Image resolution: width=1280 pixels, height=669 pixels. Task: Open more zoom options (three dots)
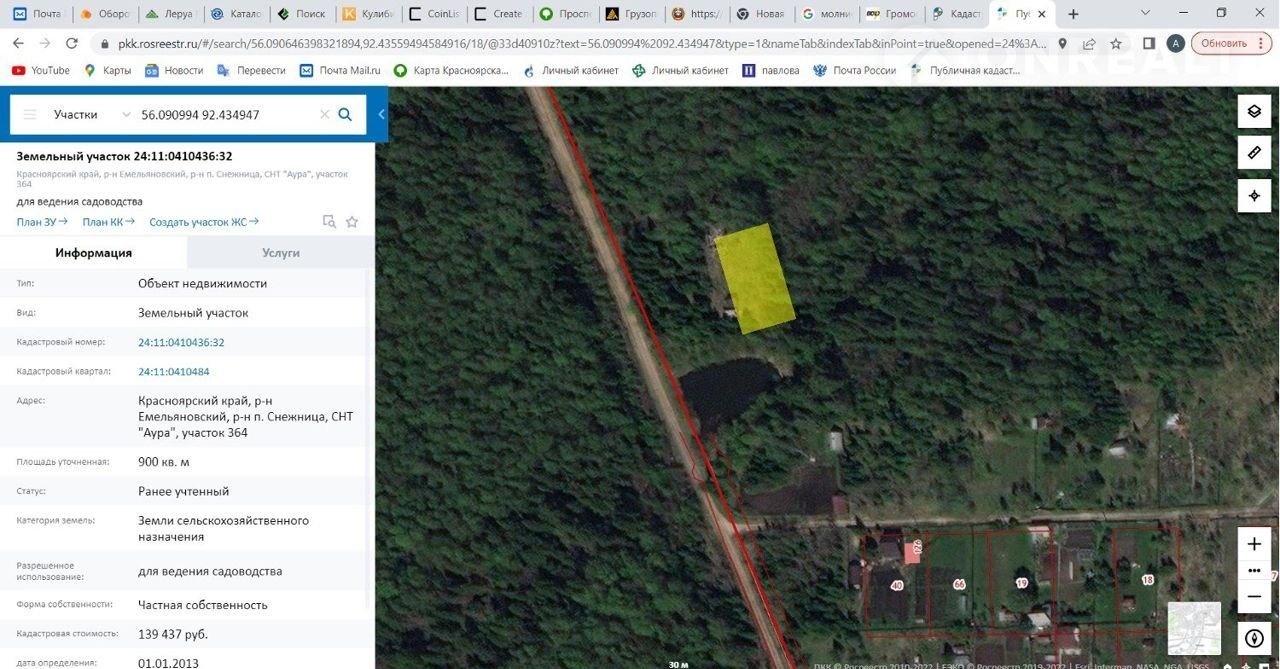click(1254, 571)
